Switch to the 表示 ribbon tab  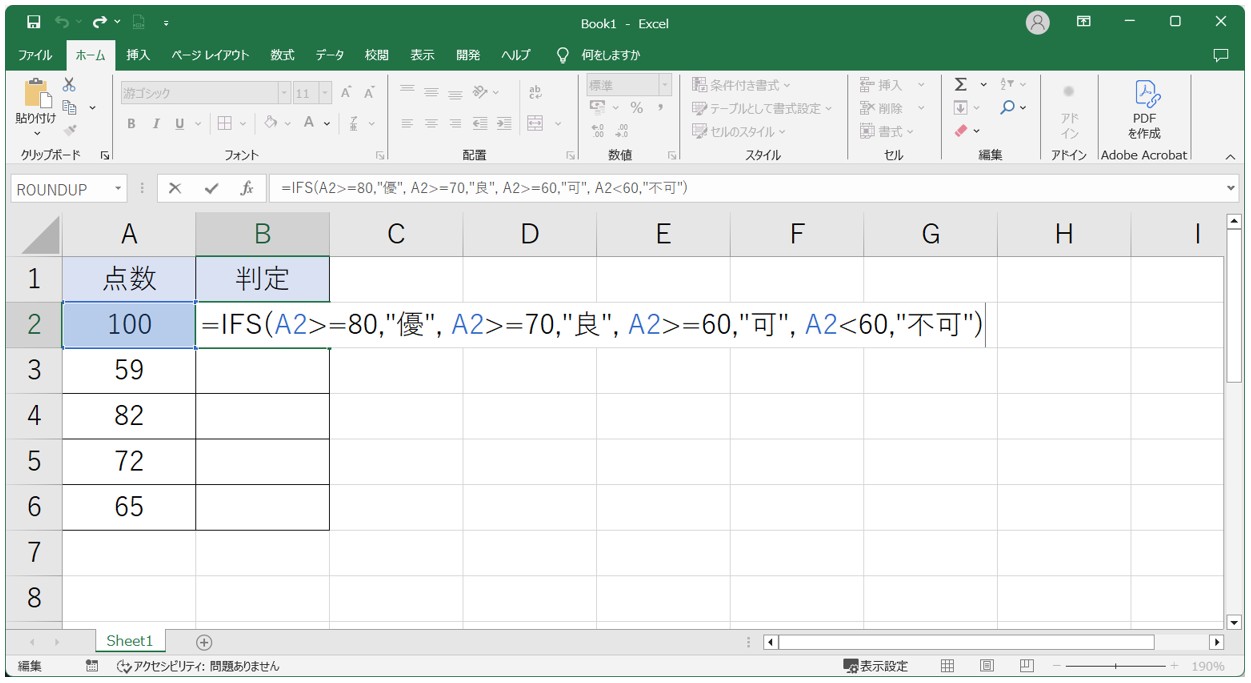[x=422, y=55]
